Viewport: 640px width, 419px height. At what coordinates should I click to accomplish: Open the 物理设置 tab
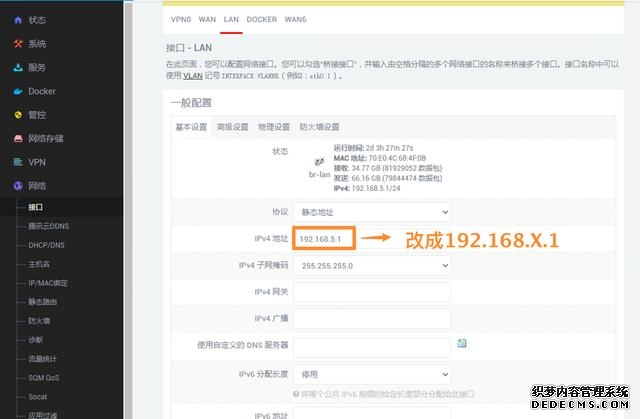[274, 127]
